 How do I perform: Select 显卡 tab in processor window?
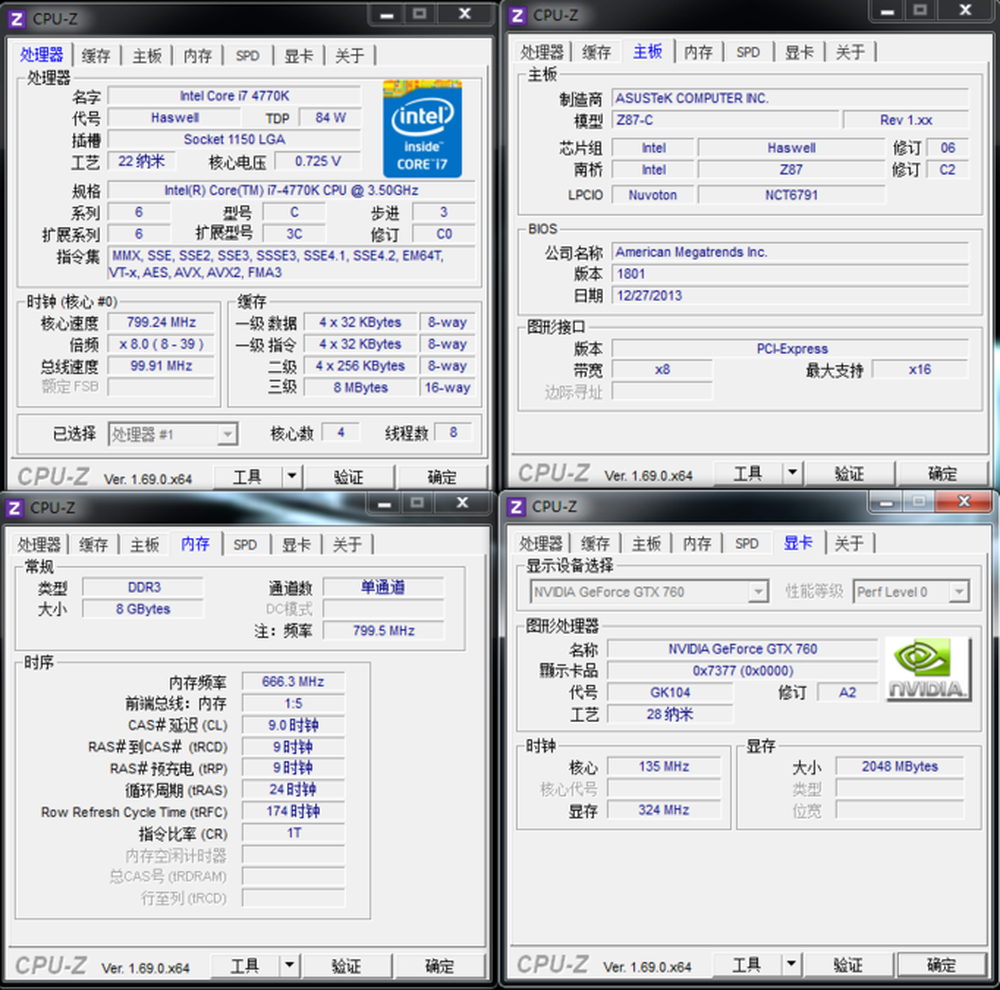pos(298,55)
